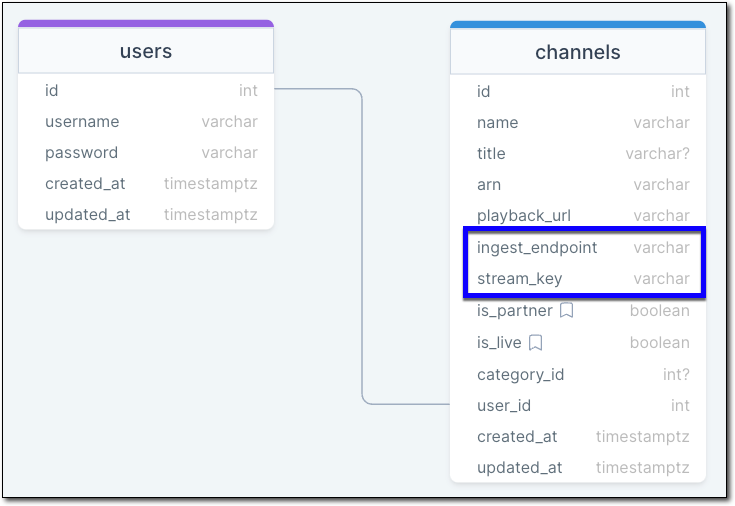Select the password field in users
Screen dimensions: 735x506
146,152
